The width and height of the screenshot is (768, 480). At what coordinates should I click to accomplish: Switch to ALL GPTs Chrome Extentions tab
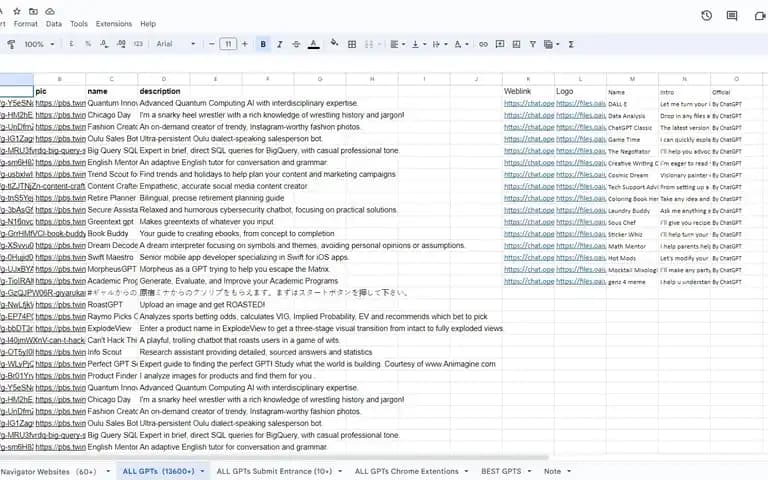pos(407,471)
